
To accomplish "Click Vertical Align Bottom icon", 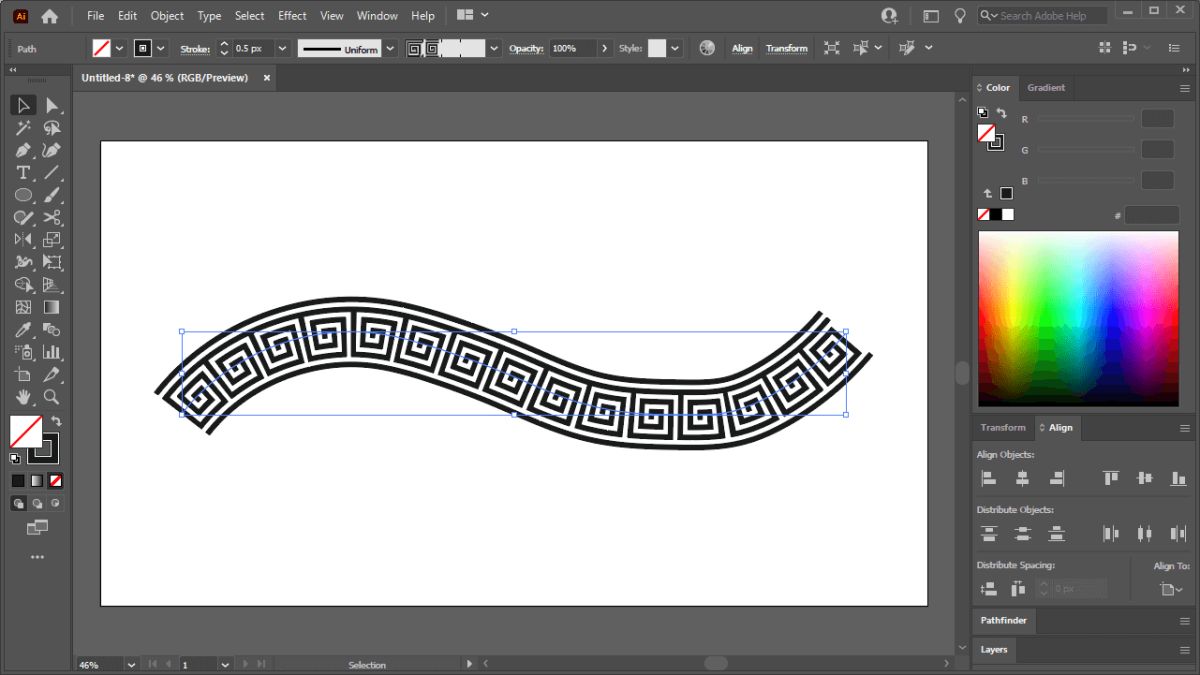I will (1178, 479).
